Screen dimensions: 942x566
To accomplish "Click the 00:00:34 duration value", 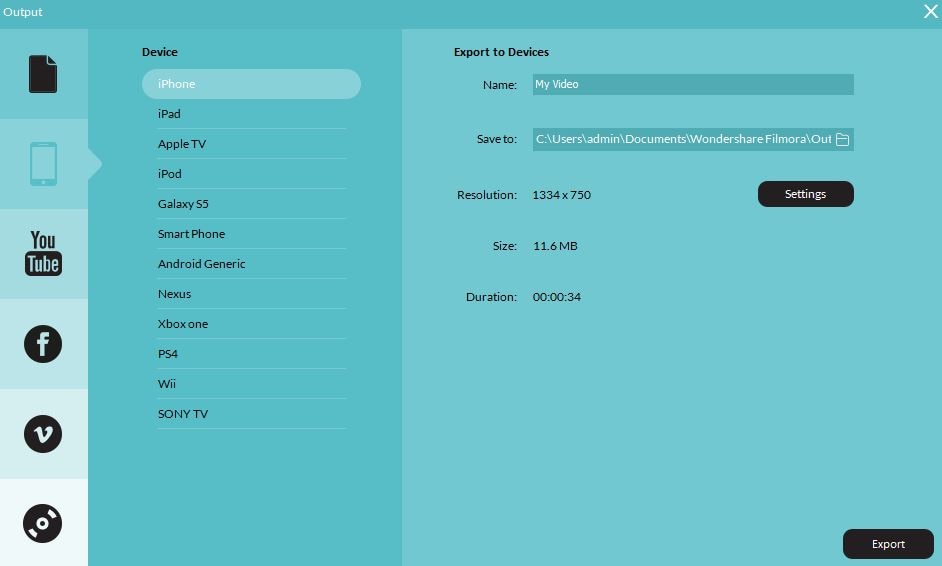I will coord(557,297).
